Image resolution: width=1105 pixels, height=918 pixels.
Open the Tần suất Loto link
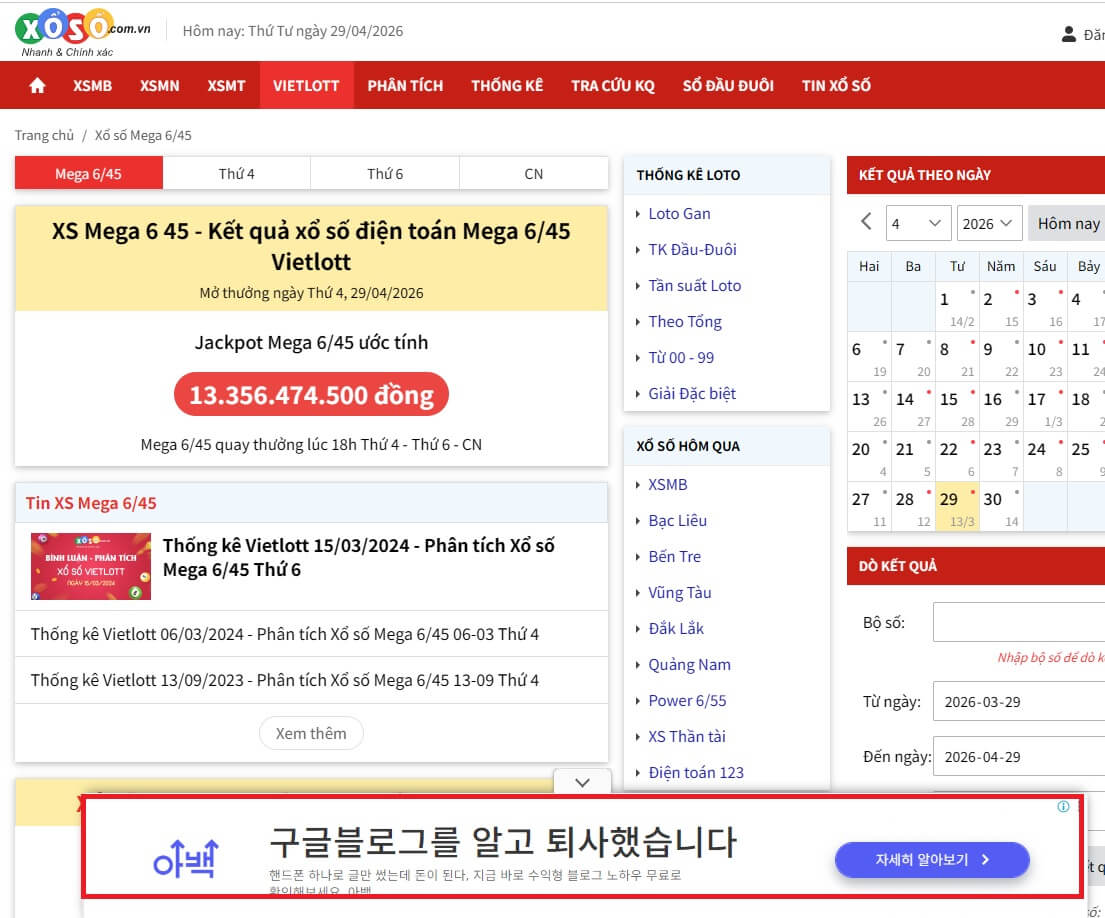(695, 285)
